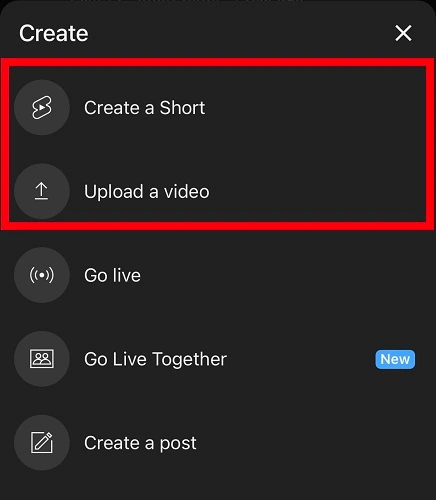Select the live broadcast signal icon
Image resolution: width=436 pixels, height=500 pixels.
42,275
